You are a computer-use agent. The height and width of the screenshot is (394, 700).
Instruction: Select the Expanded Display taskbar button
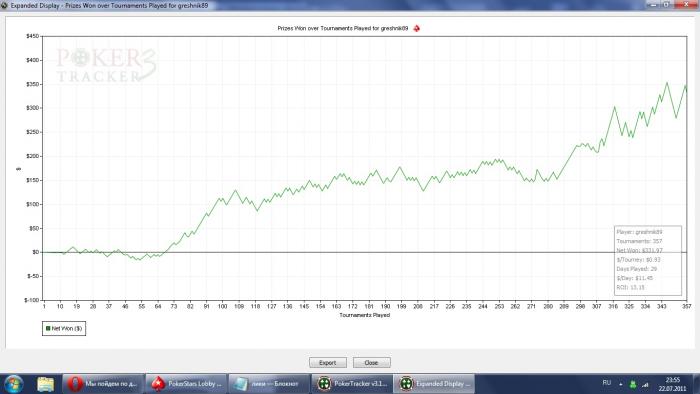point(434,384)
